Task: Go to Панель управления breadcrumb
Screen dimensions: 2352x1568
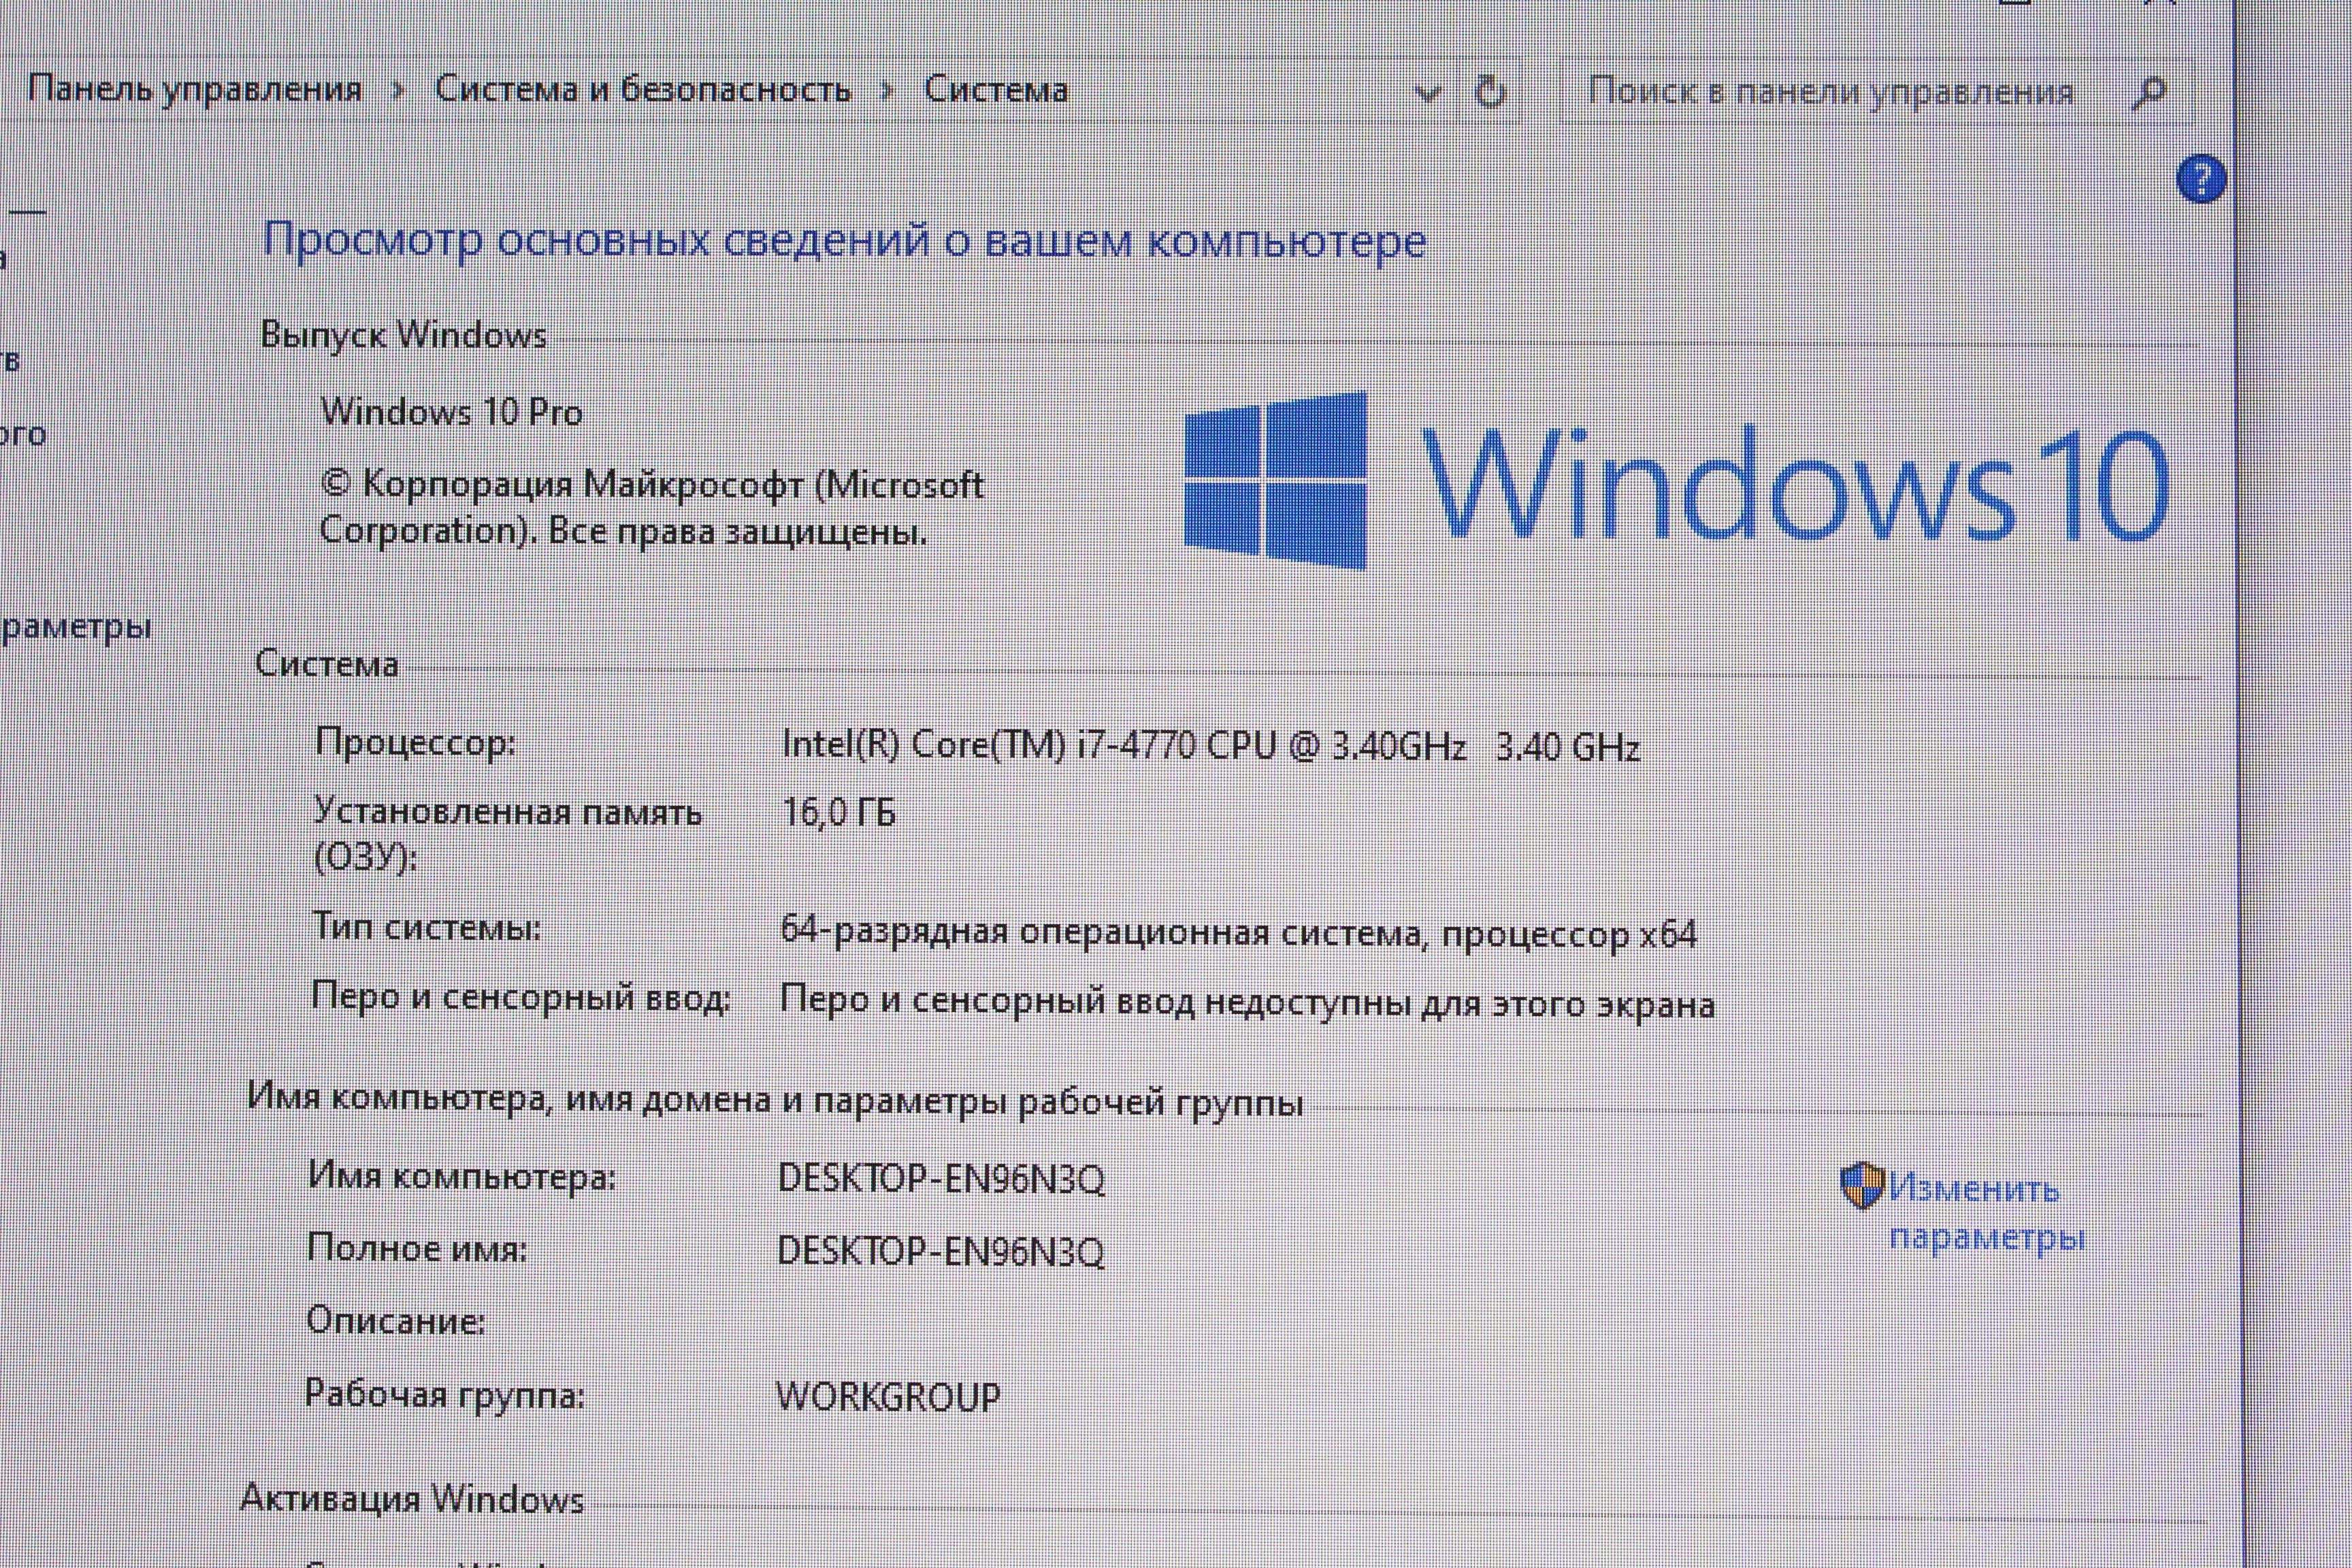Action: 194,89
